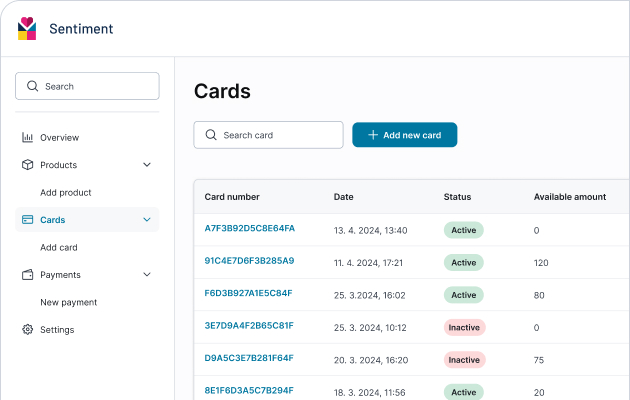Click available amount 75
Viewport: 630px width, 400px height.
click(539, 360)
